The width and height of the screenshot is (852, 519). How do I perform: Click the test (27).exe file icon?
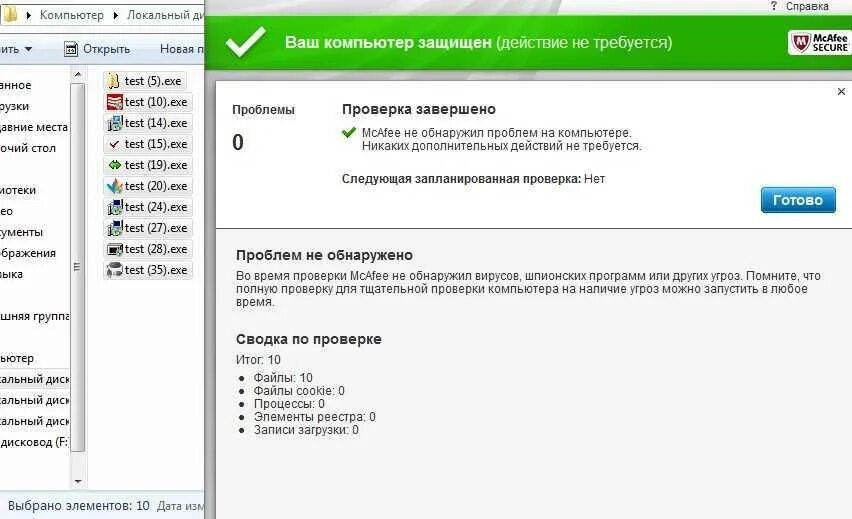(x=115, y=228)
